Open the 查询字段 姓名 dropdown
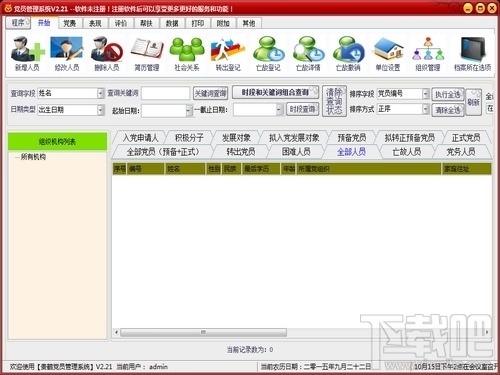Image resolution: width=500 pixels, height=375 pixels. (101, 93)
